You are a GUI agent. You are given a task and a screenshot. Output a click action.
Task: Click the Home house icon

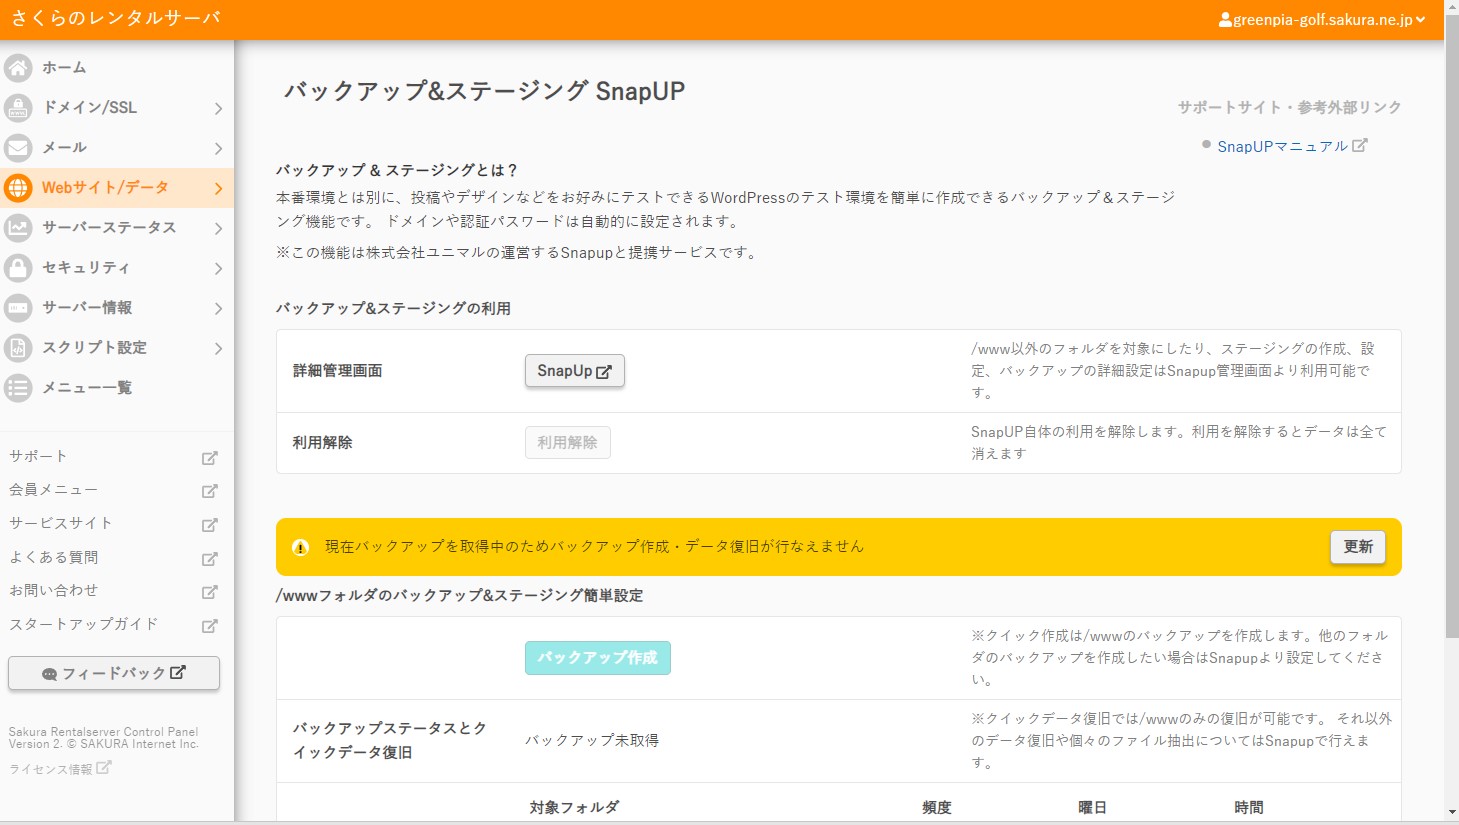pyautogui.click(x=18, y=68)
